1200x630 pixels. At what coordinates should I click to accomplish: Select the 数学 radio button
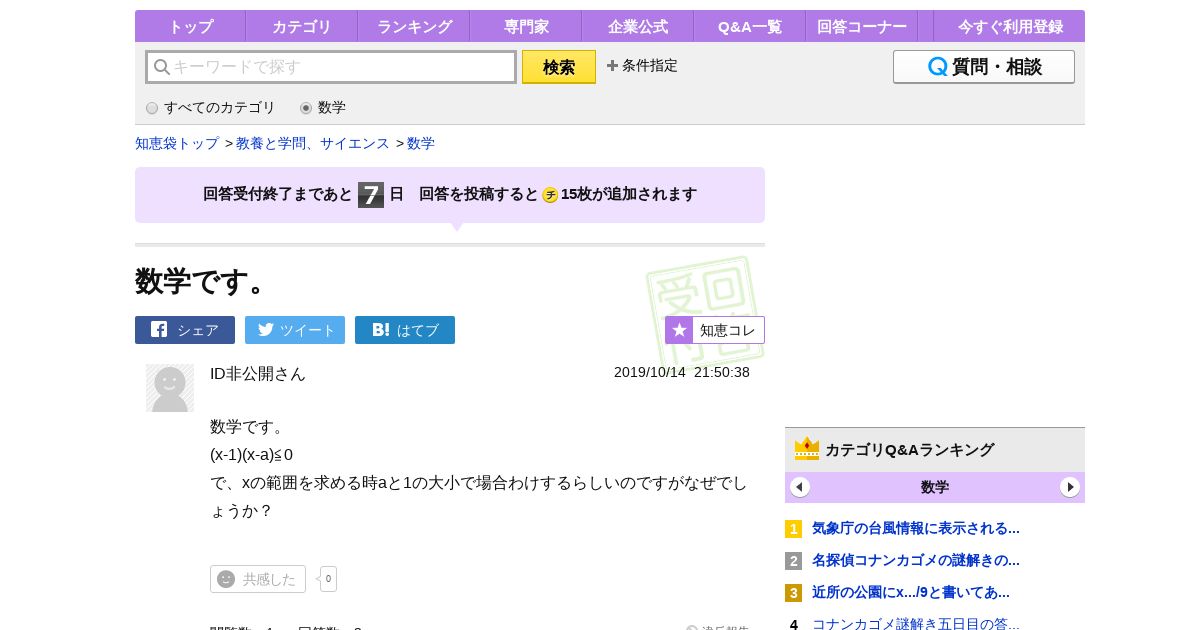point(306,108)
